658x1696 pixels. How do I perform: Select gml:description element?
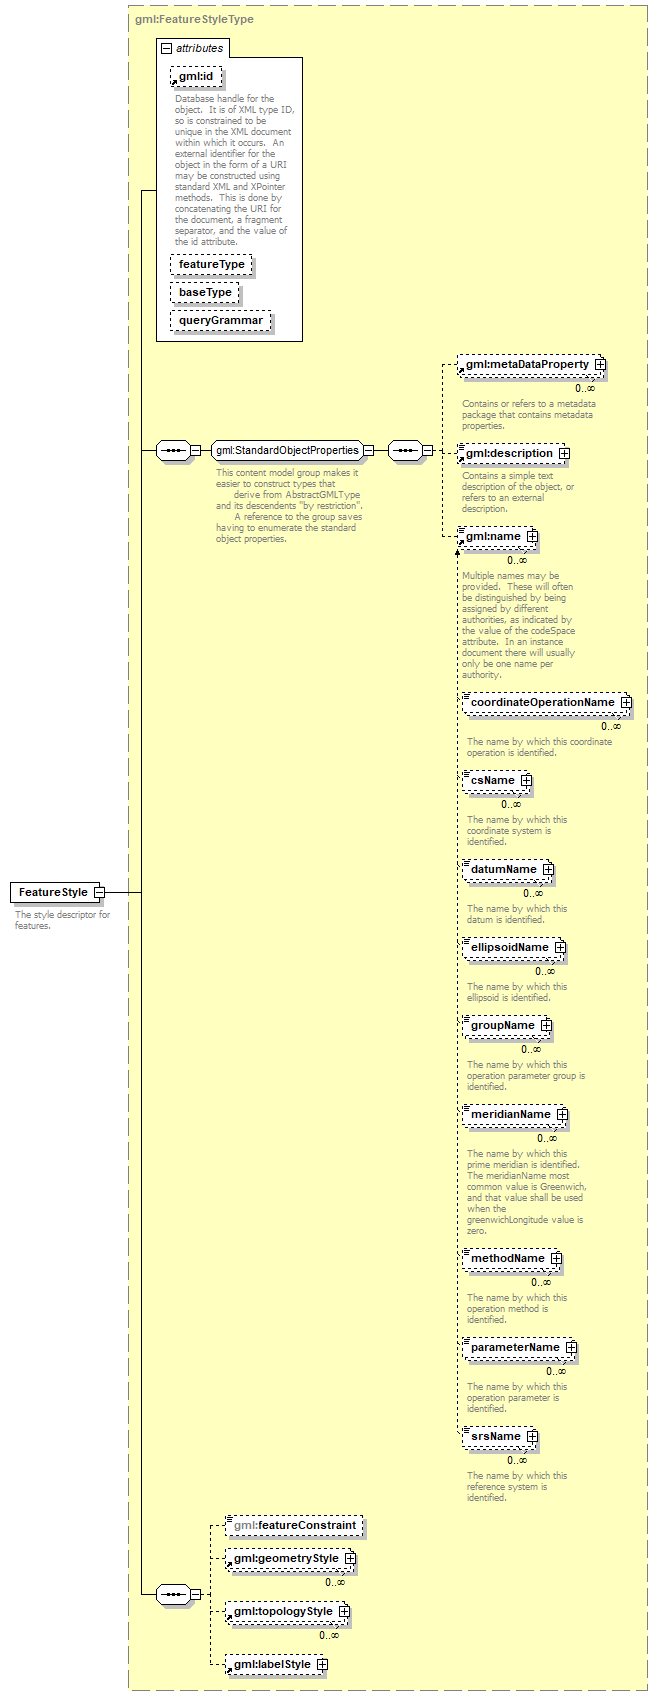pos(509,454)
